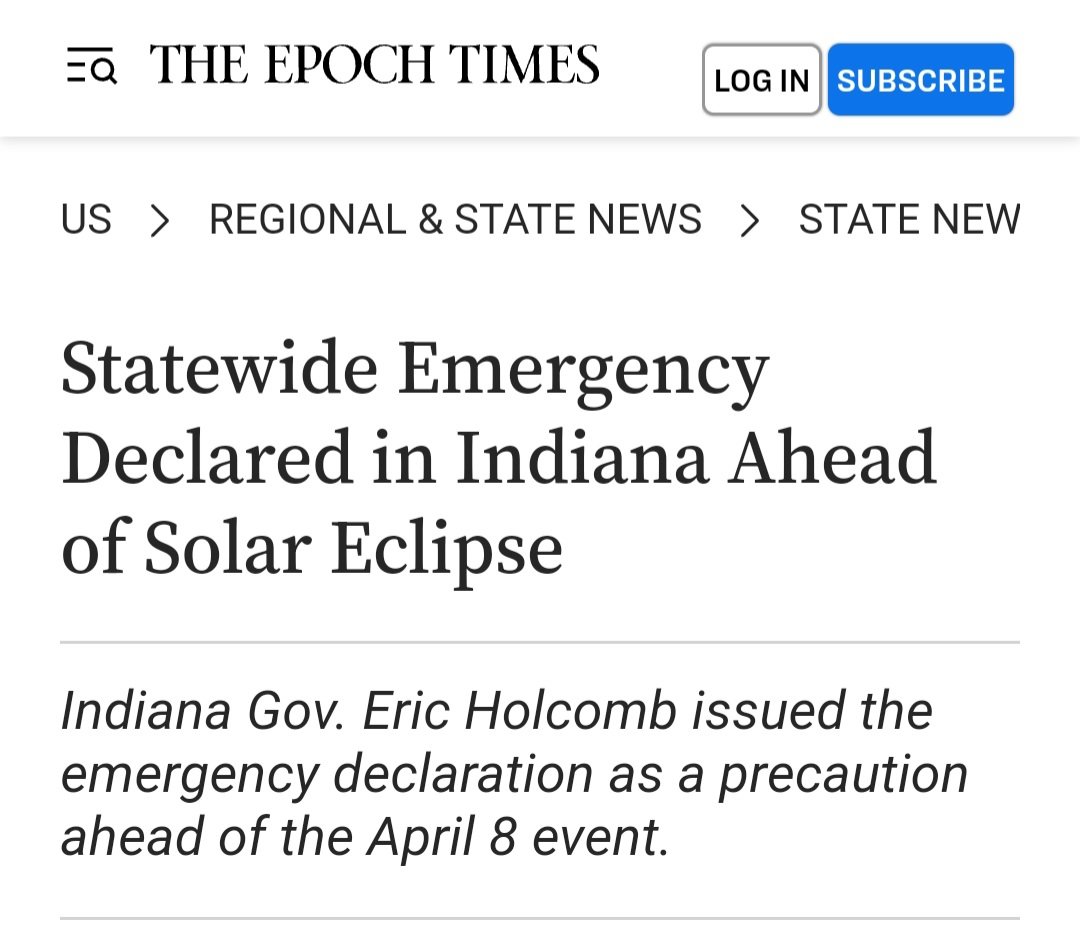
Task: Click the word "Emergency" in the headline
Action: coord(583,369)
